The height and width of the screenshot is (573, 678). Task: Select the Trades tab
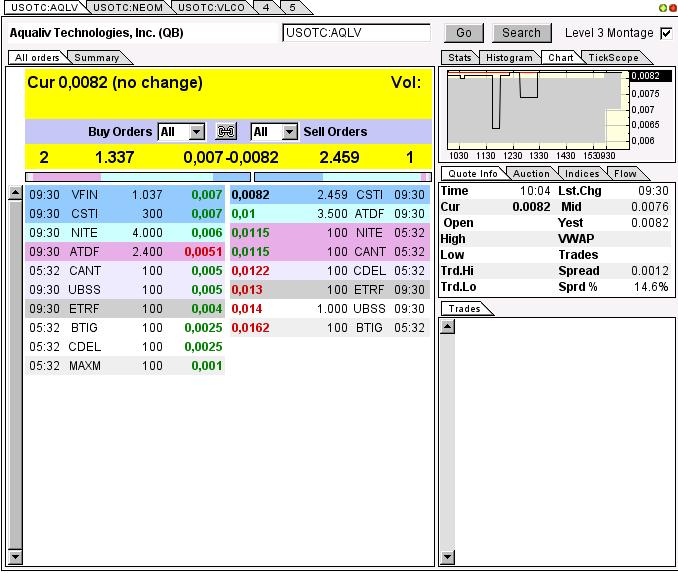pos(464,308)
